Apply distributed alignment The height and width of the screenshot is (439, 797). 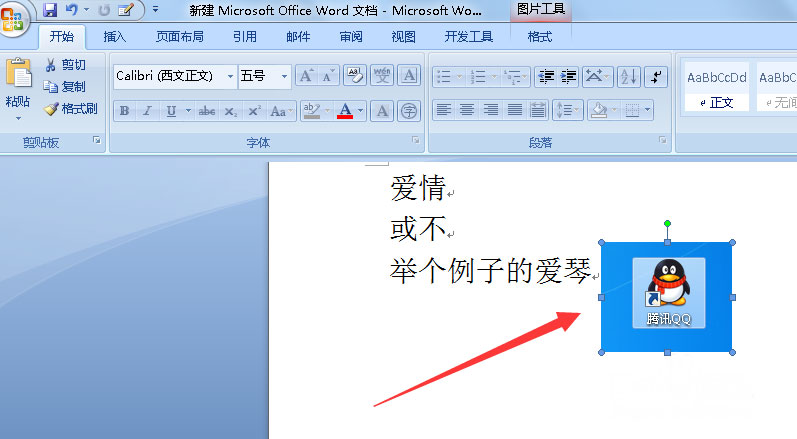coord(538,110)
